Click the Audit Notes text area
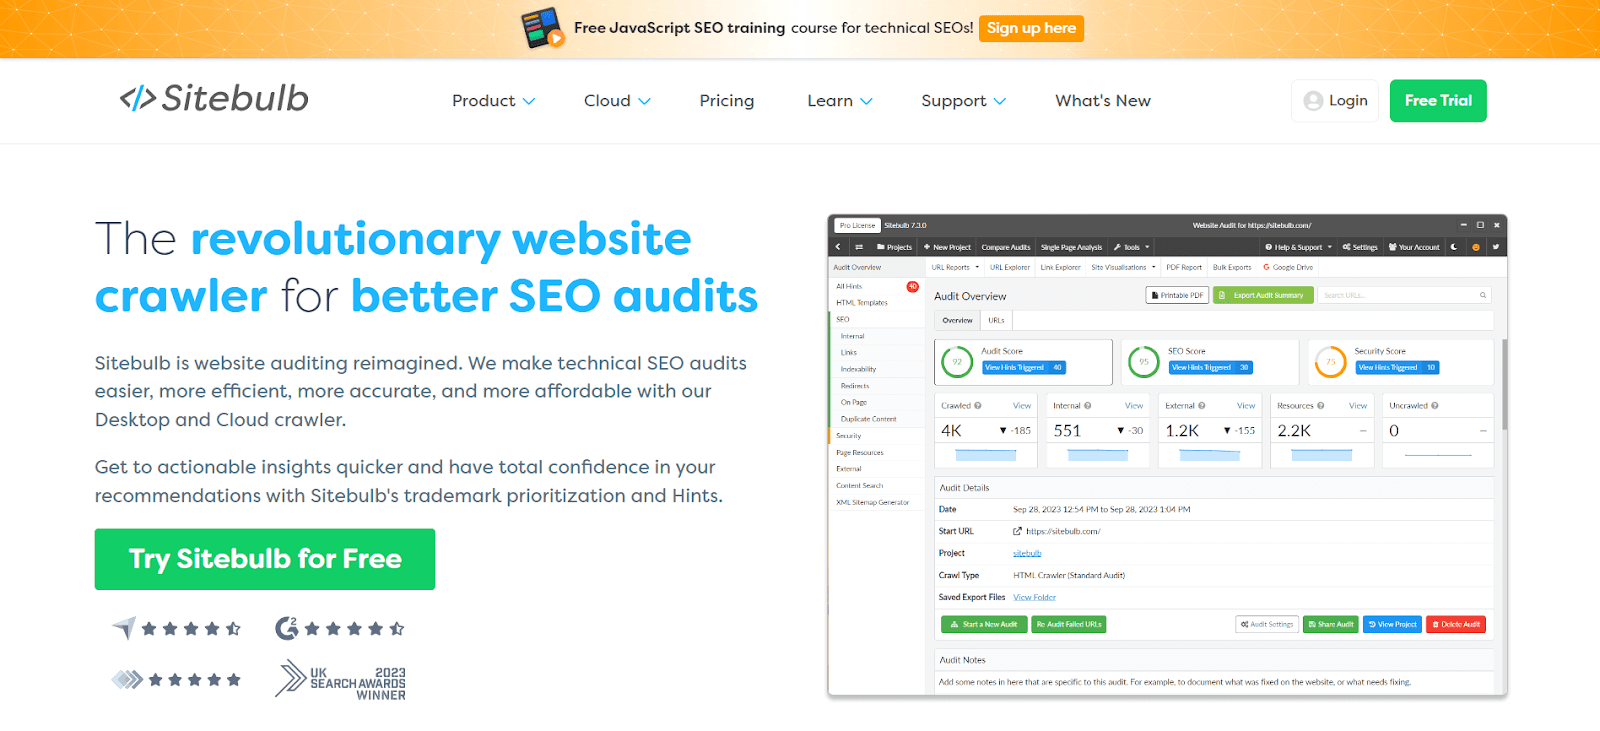 [x=1214, y=682]
